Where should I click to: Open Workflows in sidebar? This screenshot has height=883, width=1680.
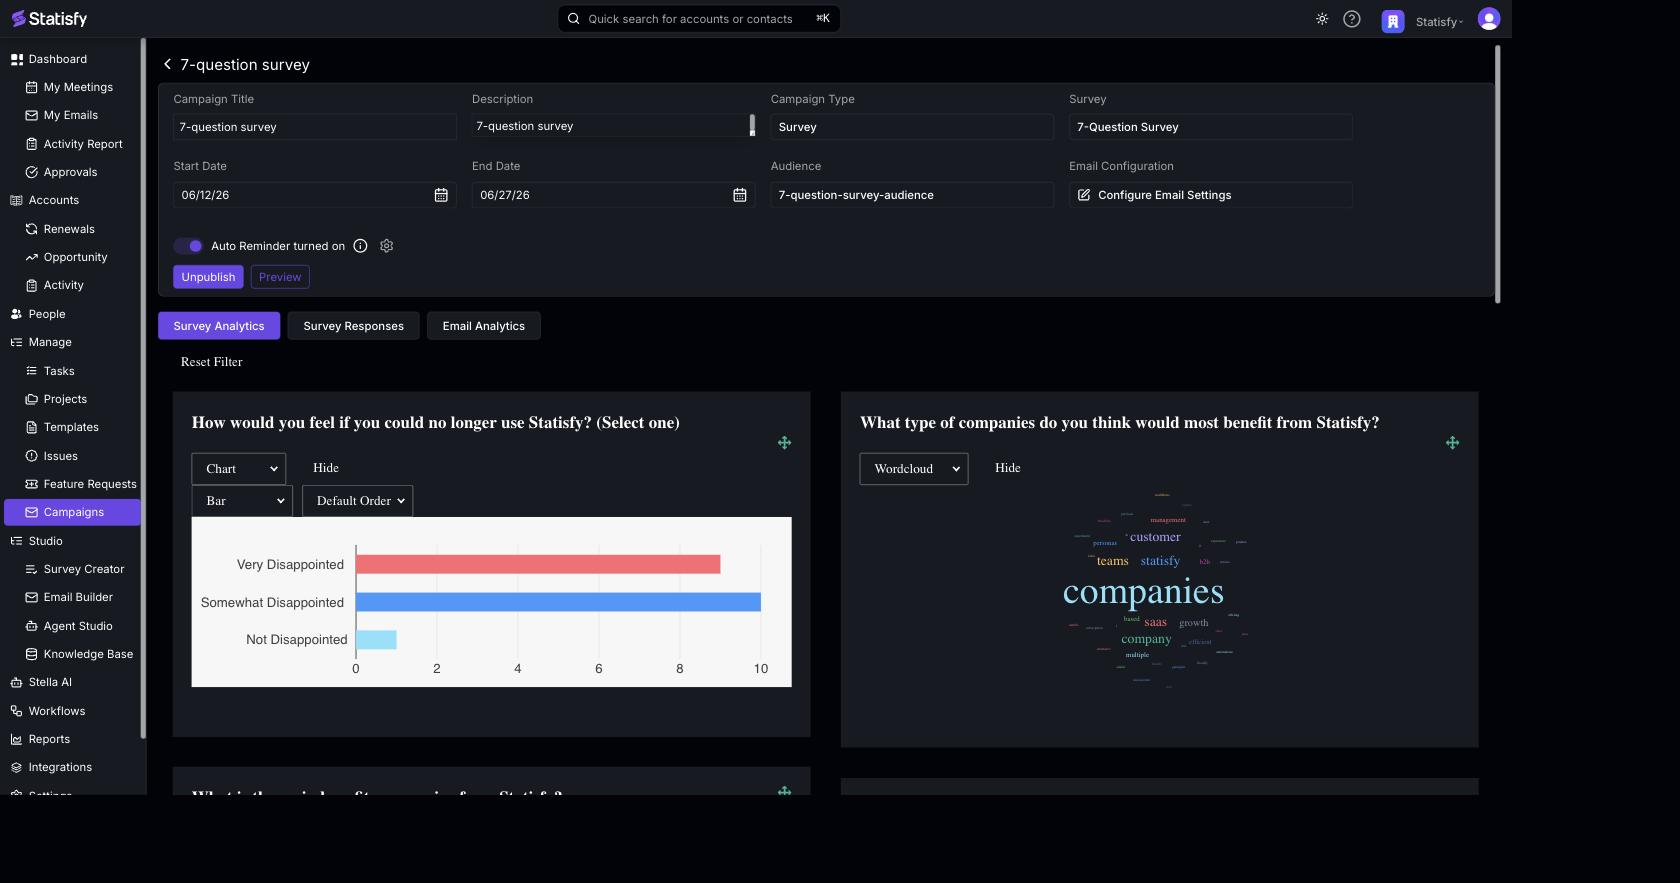coord(57,711)
